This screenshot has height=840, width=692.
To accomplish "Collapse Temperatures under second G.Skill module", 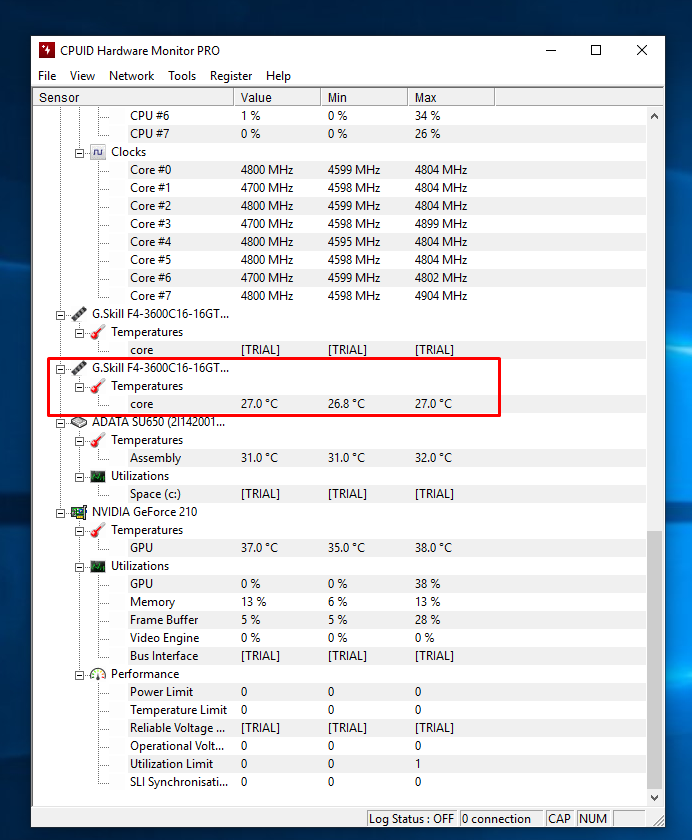I will click(x=79, y=387).
